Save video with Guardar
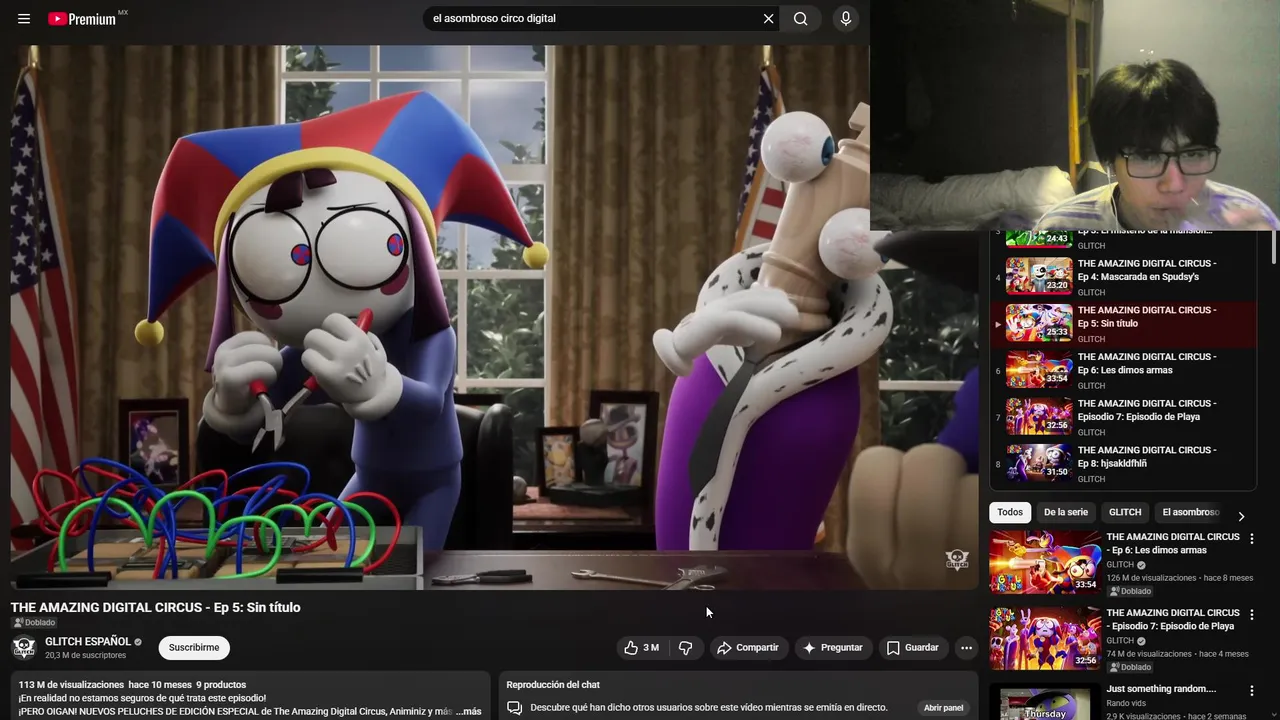The height and width of the screenshot is (720, 1280). 912,648
